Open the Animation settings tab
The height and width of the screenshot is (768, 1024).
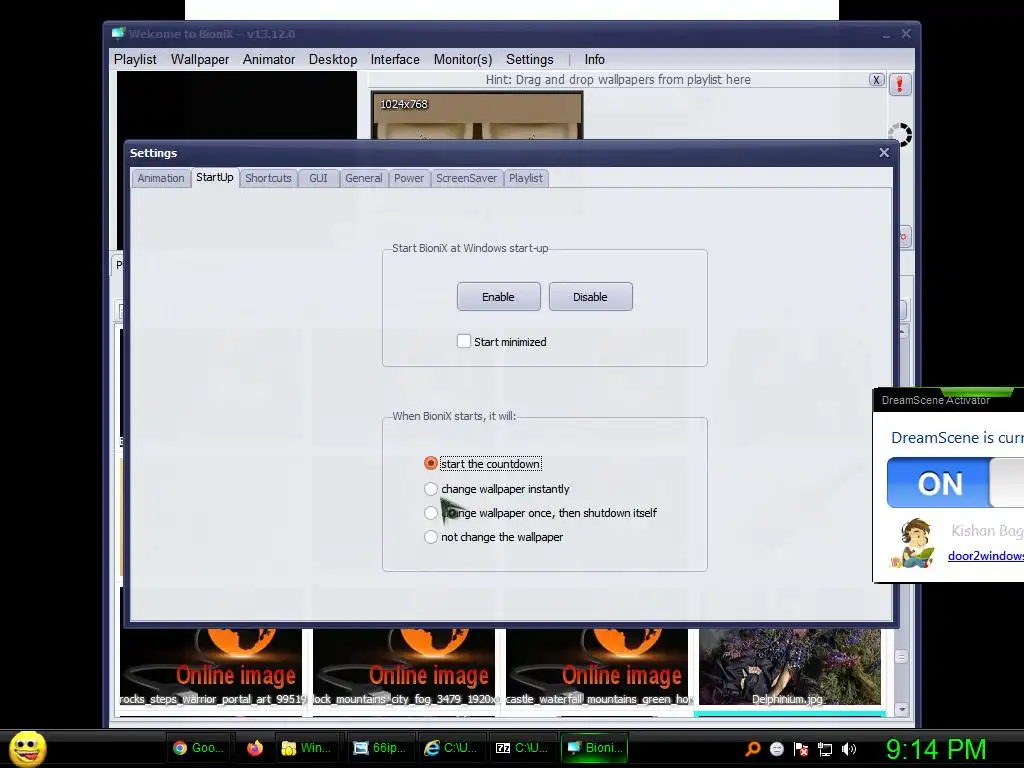tap(161, 178)
